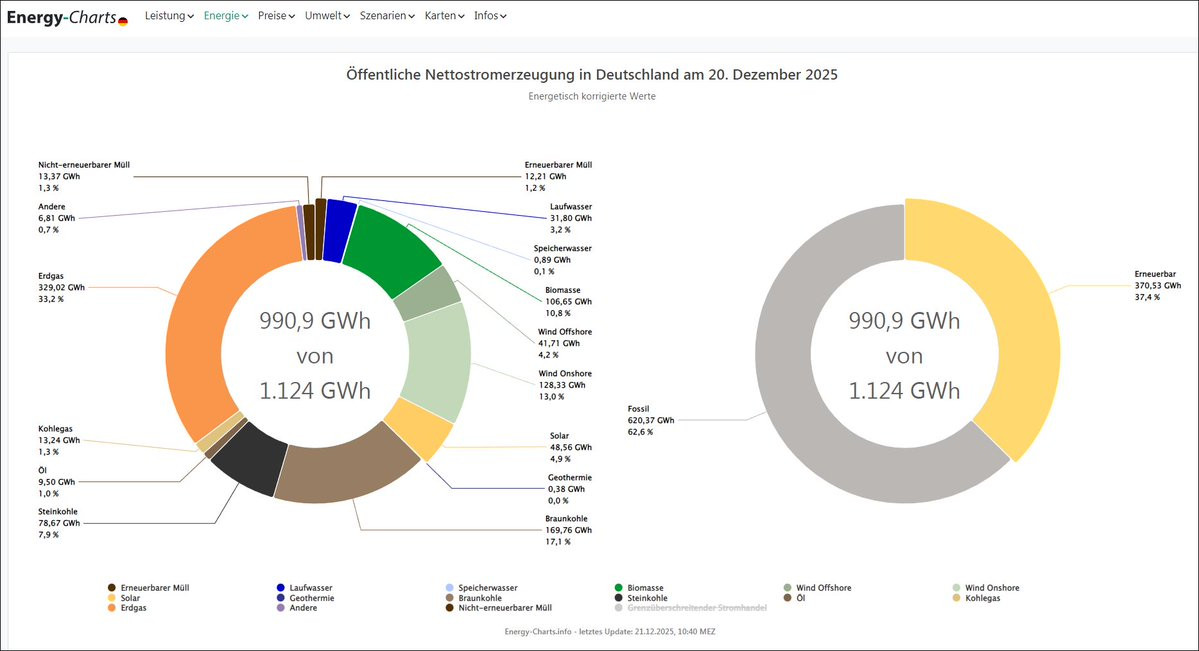Hide Wind Offshore series via legend
This screenshot has height=651, width=1199.
pyautogui.click(x=824, y=588)
